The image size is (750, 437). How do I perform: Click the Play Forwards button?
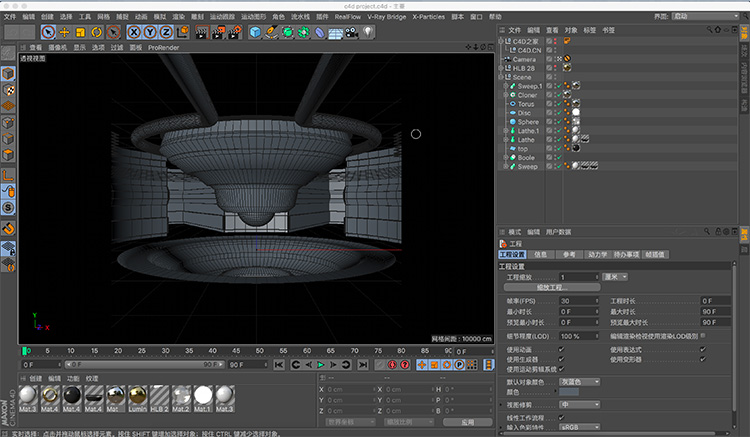tap(320, 365)
